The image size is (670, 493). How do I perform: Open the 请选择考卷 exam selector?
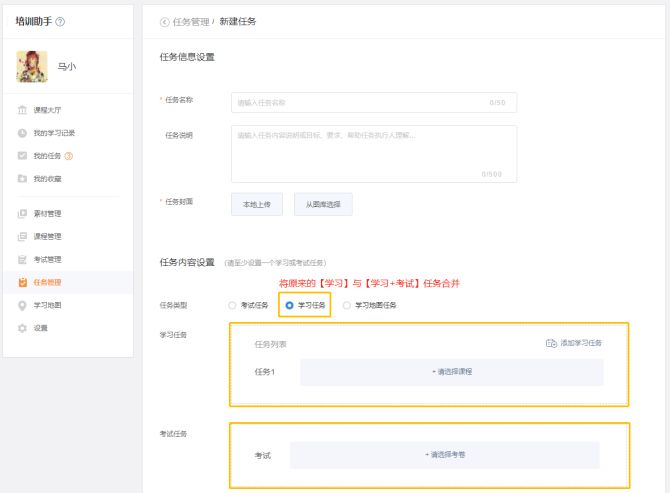(444, 455)
